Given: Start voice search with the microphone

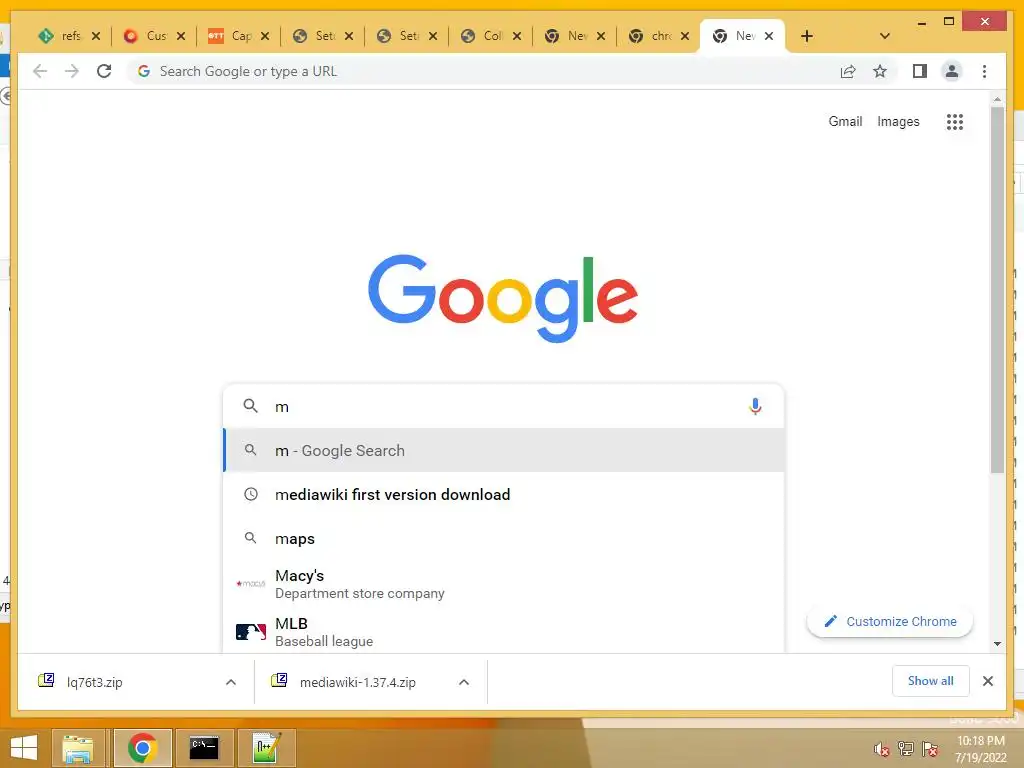Looking at the screenshot, I should click(755, 406).
